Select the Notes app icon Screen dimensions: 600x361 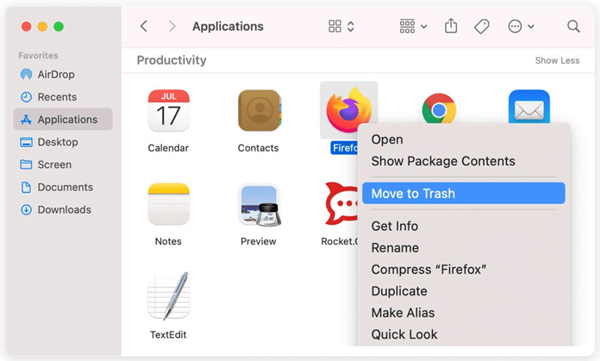point(168,204)
